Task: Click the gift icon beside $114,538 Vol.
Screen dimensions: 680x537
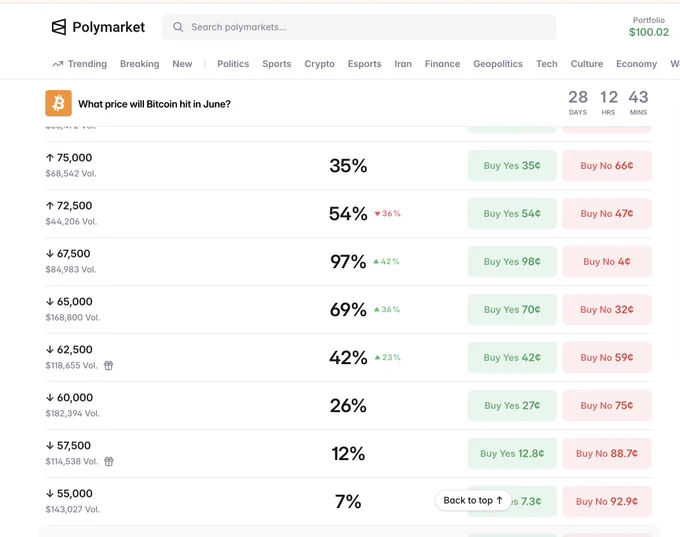Action: click(109, 462)
